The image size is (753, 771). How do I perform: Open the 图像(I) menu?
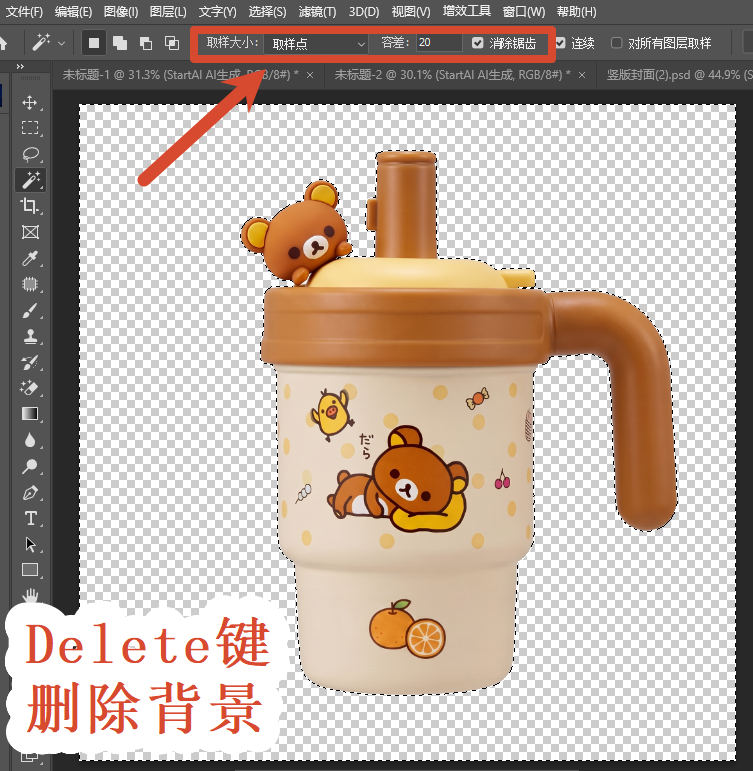121,11
